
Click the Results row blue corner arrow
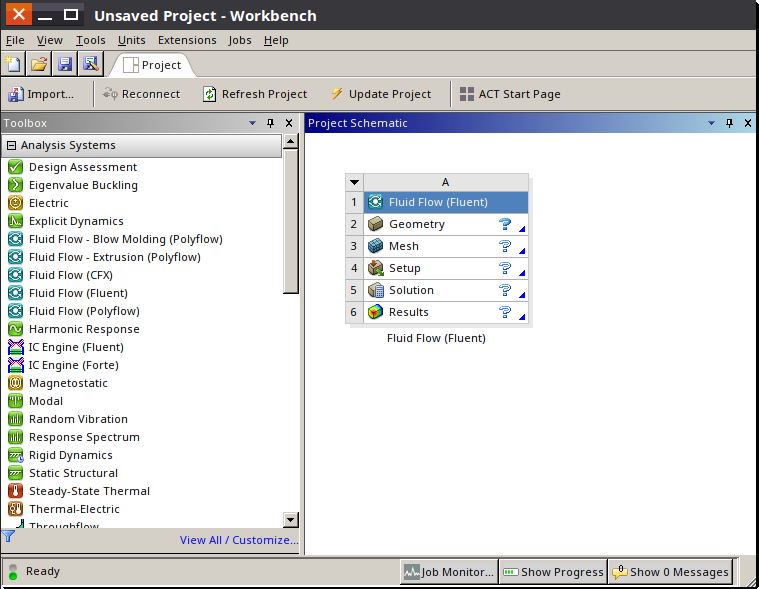tap(522, 317)
